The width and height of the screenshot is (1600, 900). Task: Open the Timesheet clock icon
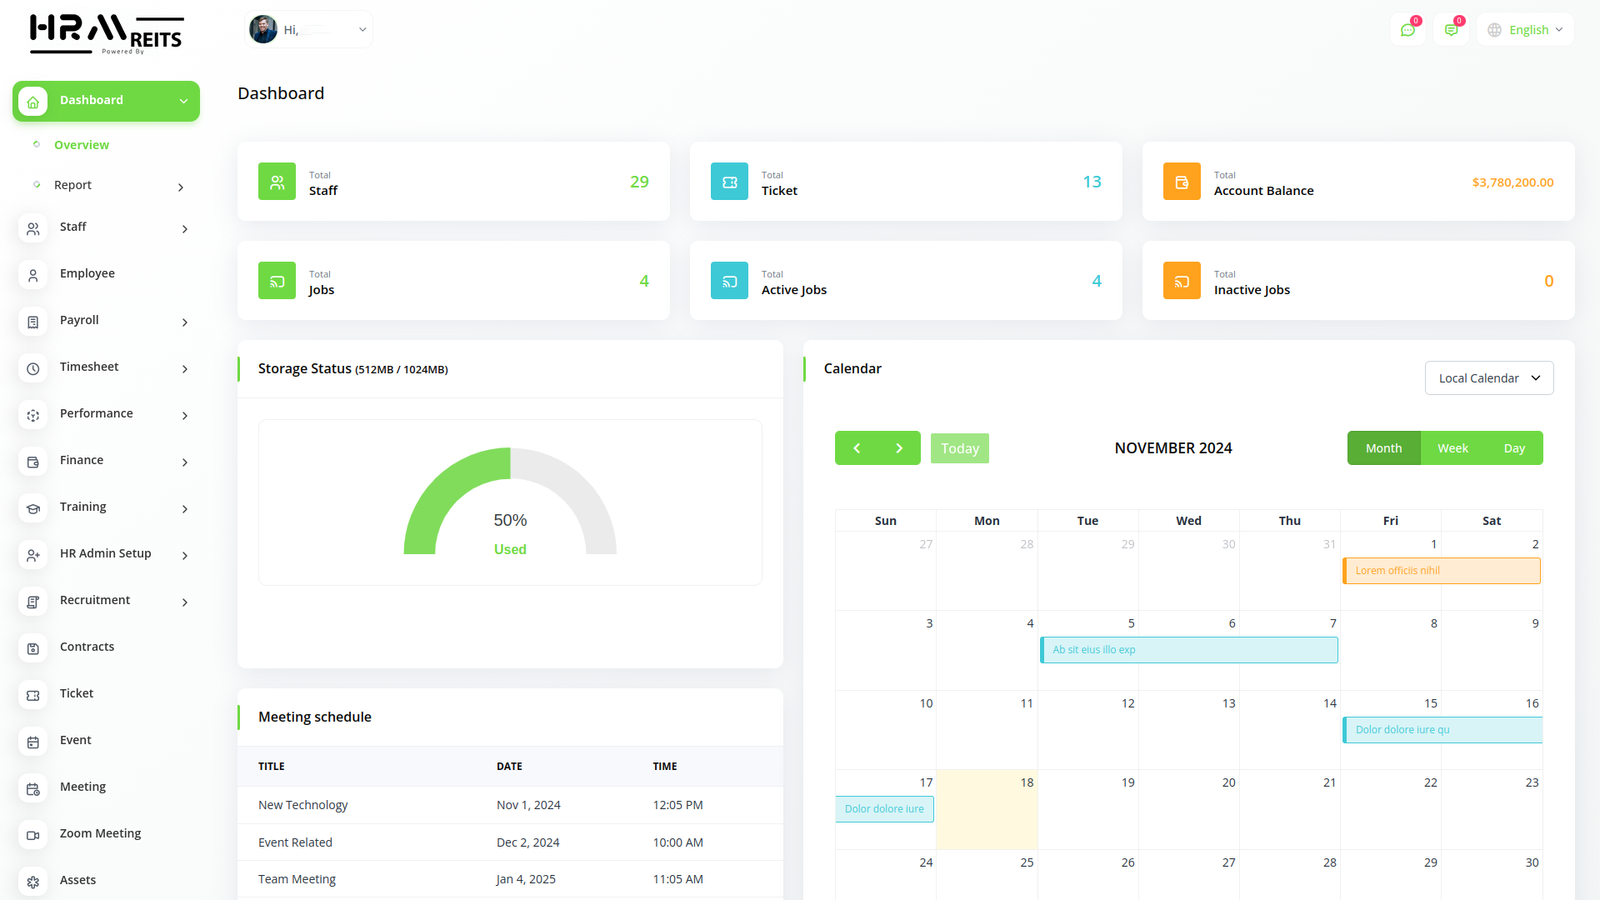[33, 369]
